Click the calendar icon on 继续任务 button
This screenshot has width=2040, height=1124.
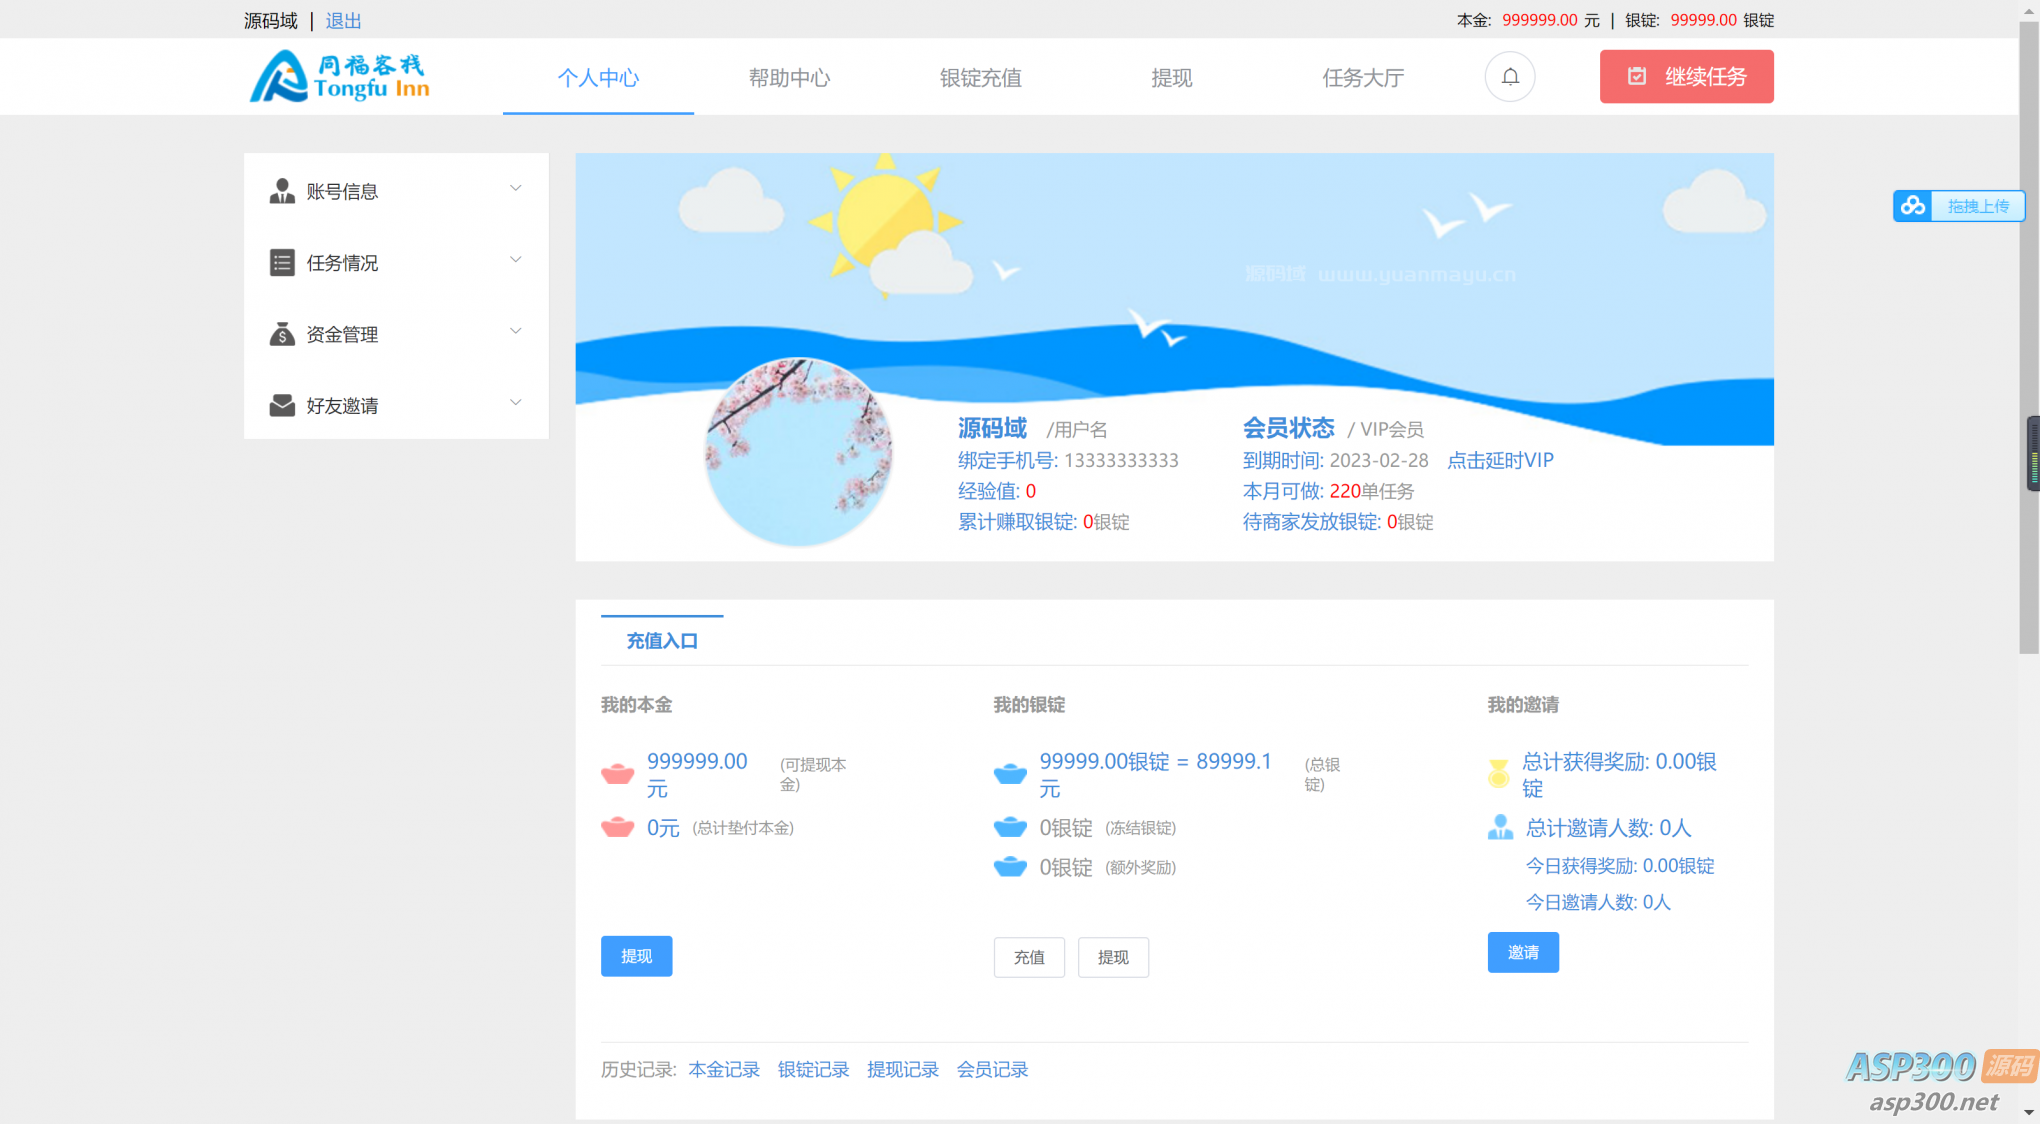(x=1636, y=76)
